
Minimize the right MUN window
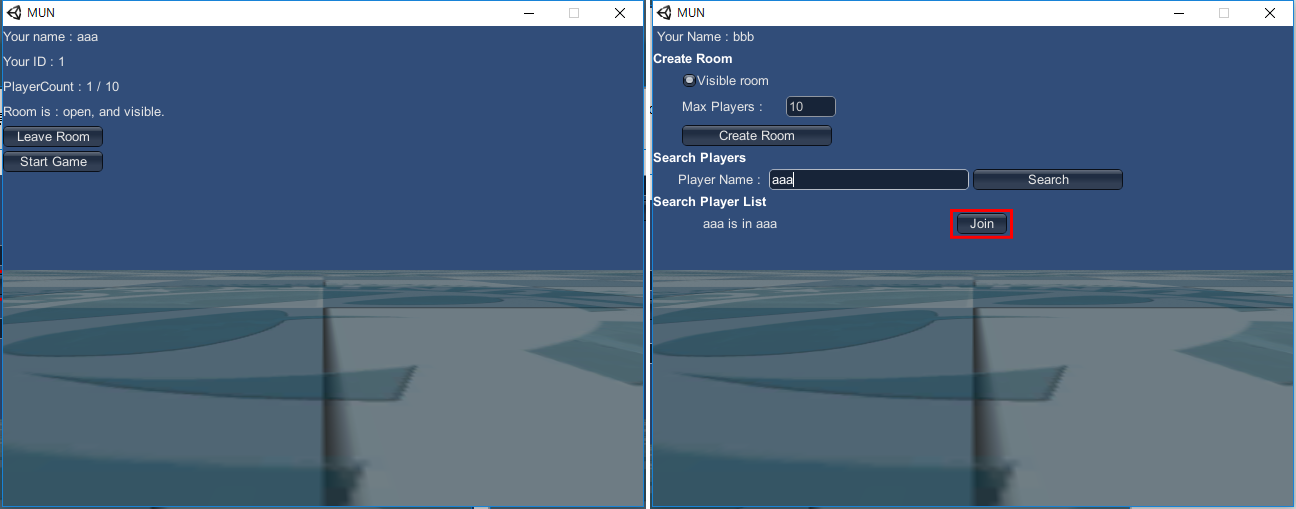(1178, 13)
